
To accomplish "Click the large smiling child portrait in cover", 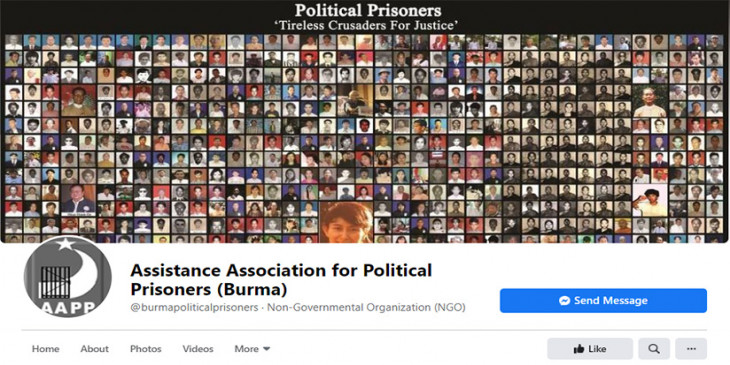I will point(346,222).
